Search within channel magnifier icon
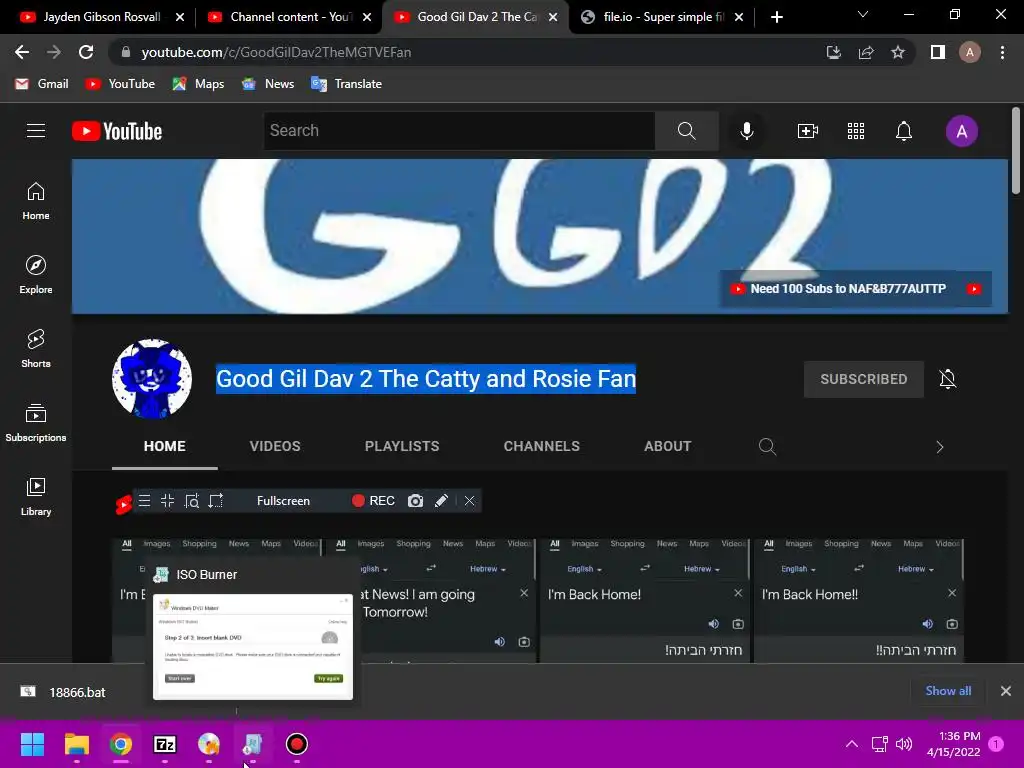 pos(767,447)
